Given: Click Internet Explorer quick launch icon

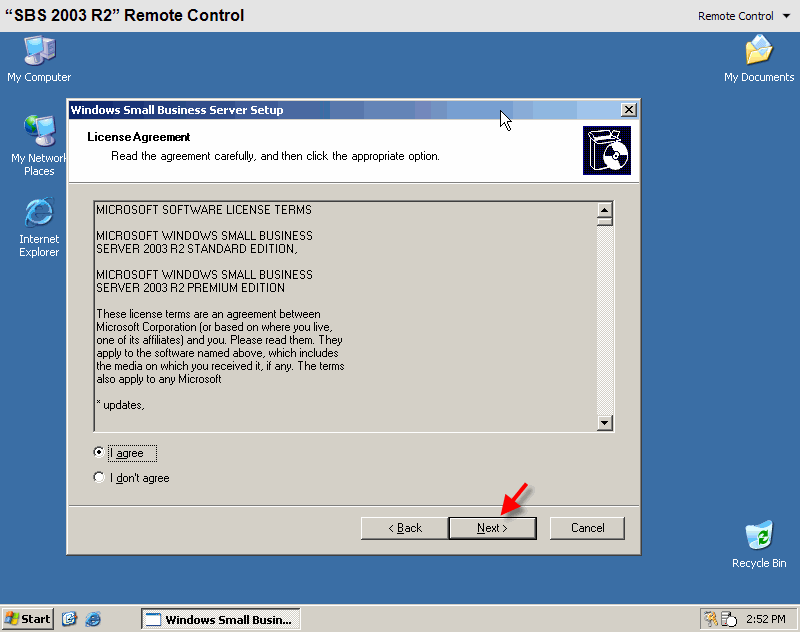Looking at the screenshot, I should point(93,619).
